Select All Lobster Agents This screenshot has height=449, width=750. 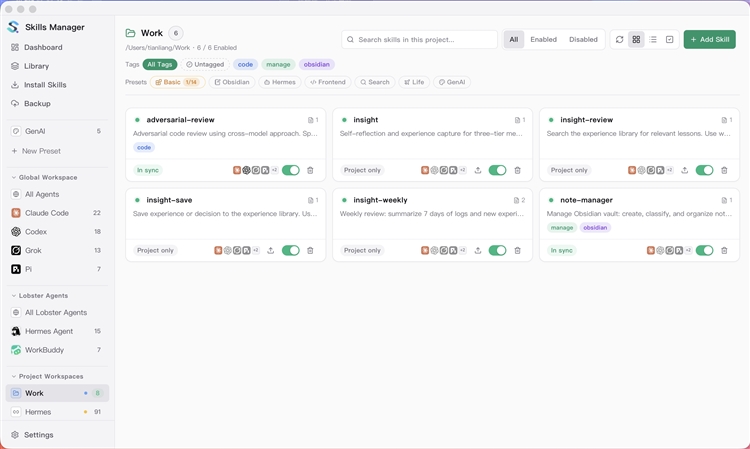57,313
